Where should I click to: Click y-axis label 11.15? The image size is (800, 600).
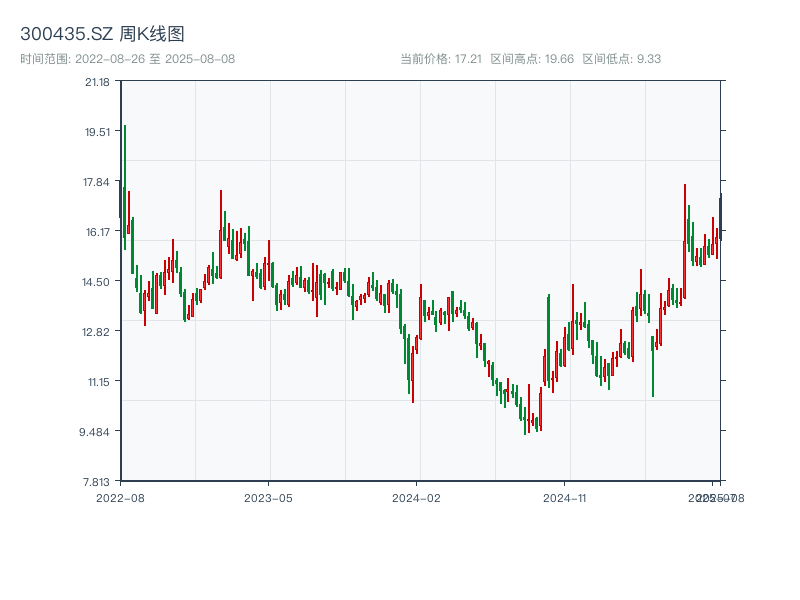[x=98, y=382]
